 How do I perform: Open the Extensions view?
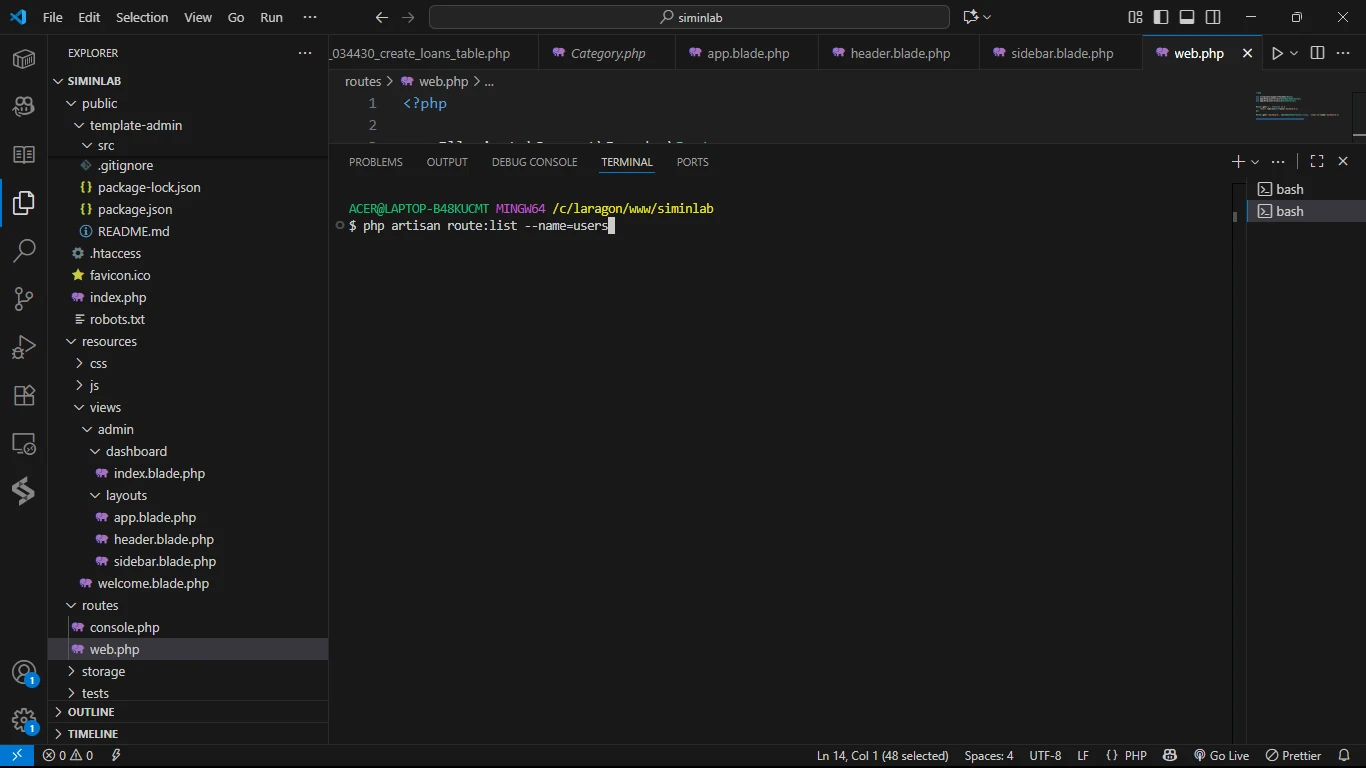tap(24, 395)
